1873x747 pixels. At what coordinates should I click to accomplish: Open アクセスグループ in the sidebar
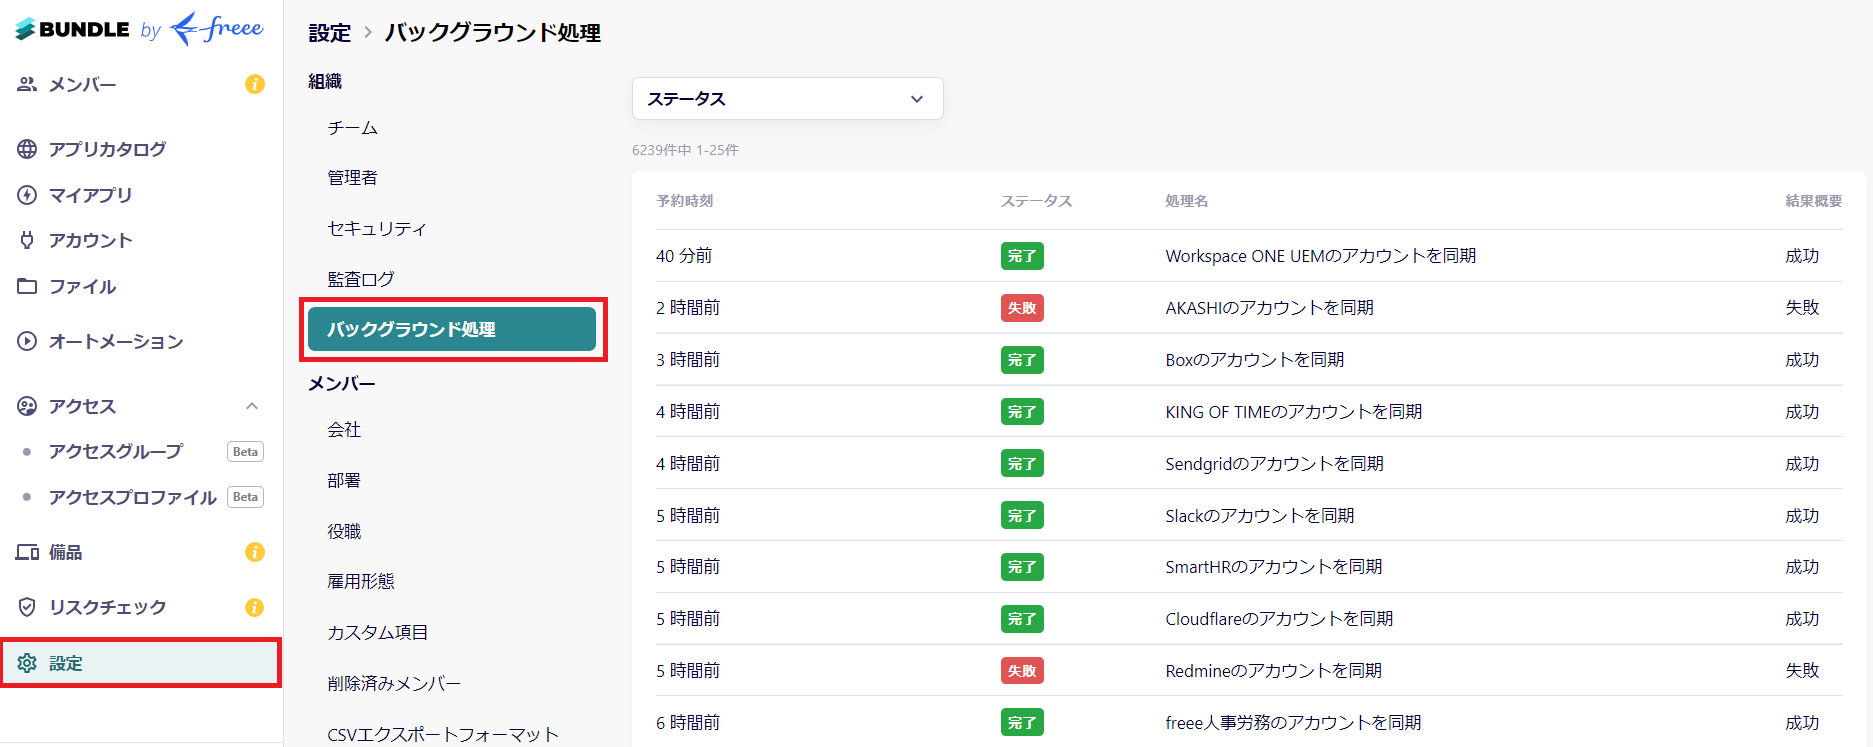[x=116, y=451]
